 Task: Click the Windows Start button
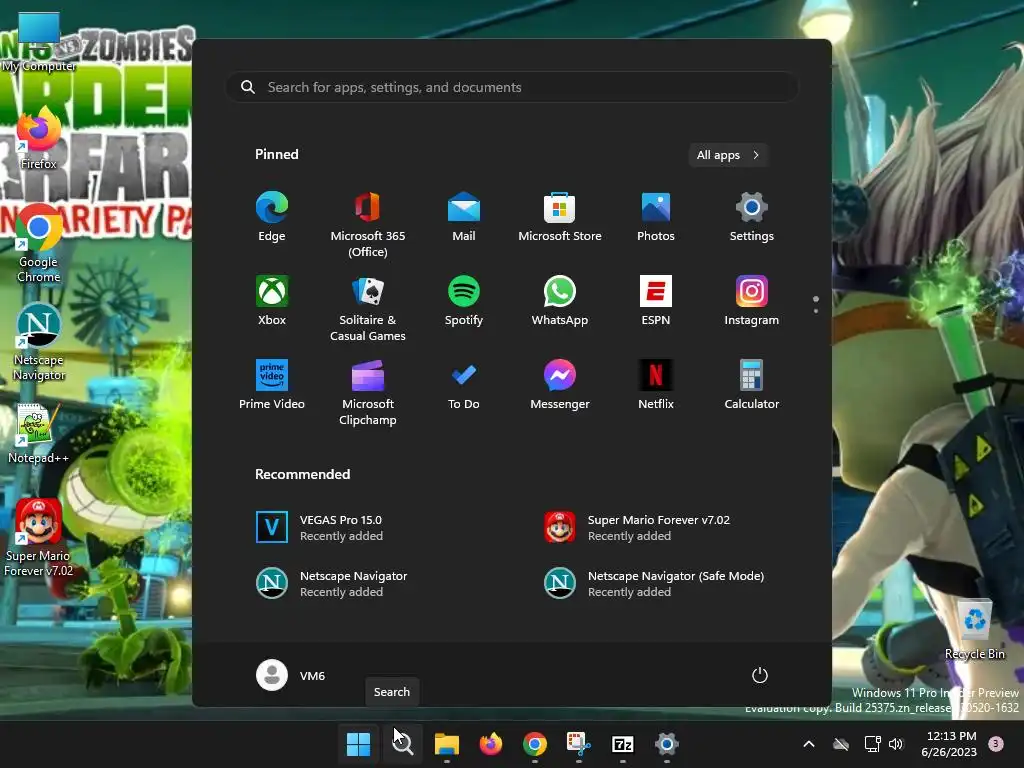coord(359,744)
